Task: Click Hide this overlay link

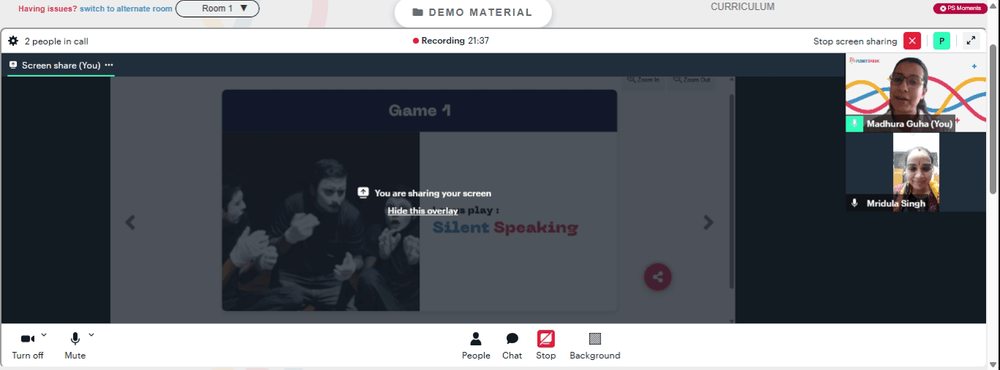Action: click(422, 211)
